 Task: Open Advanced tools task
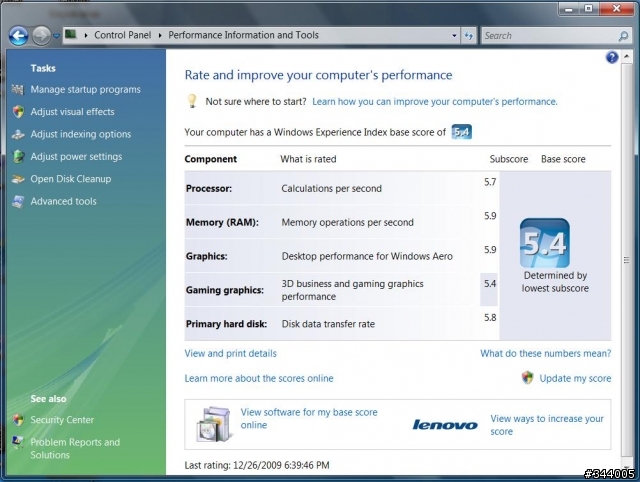(x=63, y=201)
